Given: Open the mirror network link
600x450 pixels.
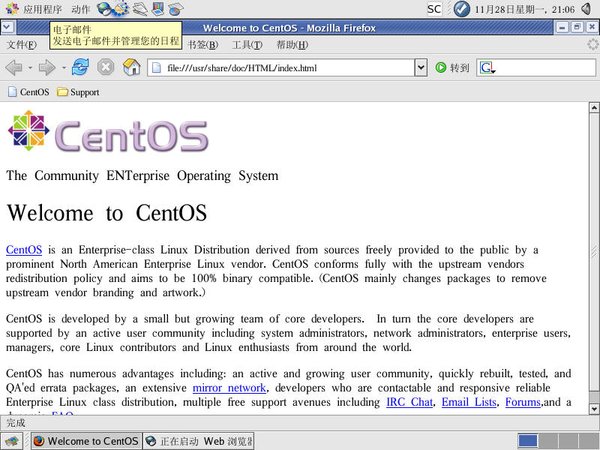Looking at the screenshot, I should click(x=229, y=388).
